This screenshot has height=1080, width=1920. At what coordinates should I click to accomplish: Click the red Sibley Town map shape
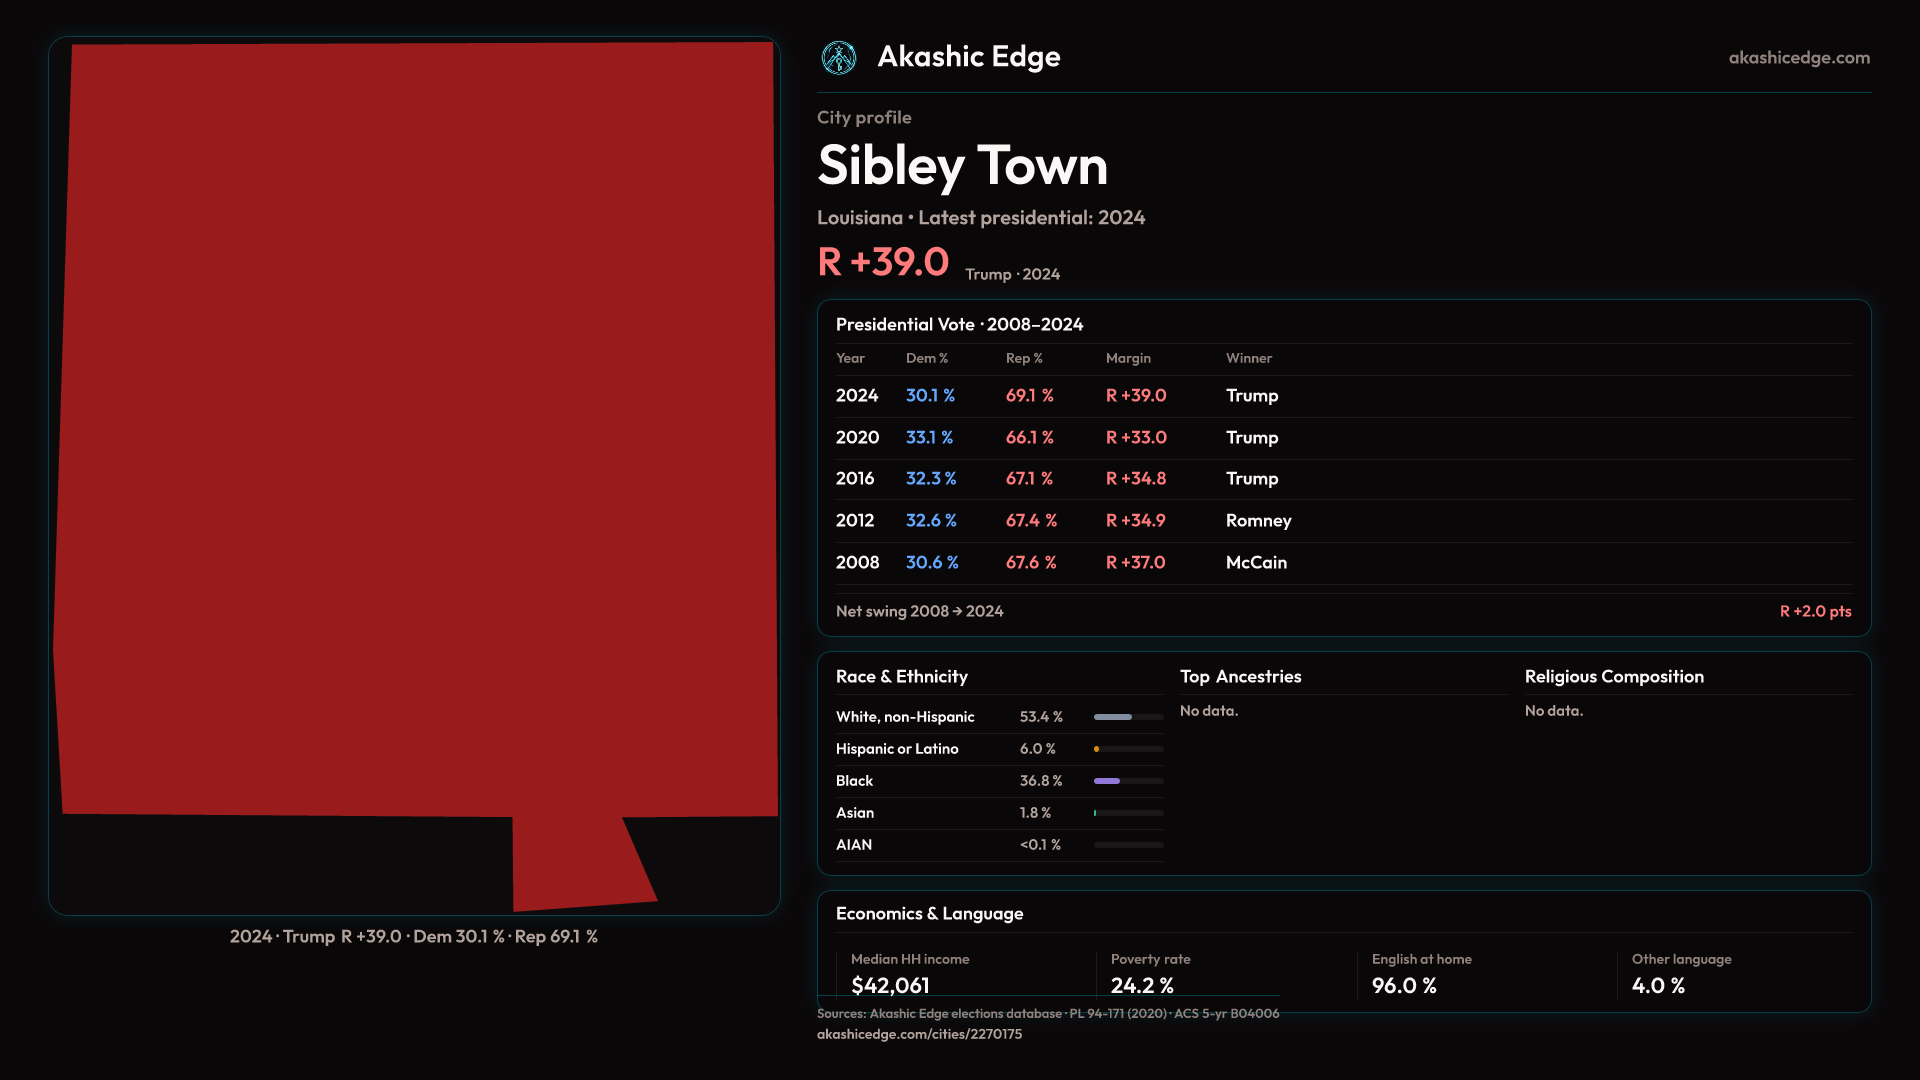pos(415,430)
